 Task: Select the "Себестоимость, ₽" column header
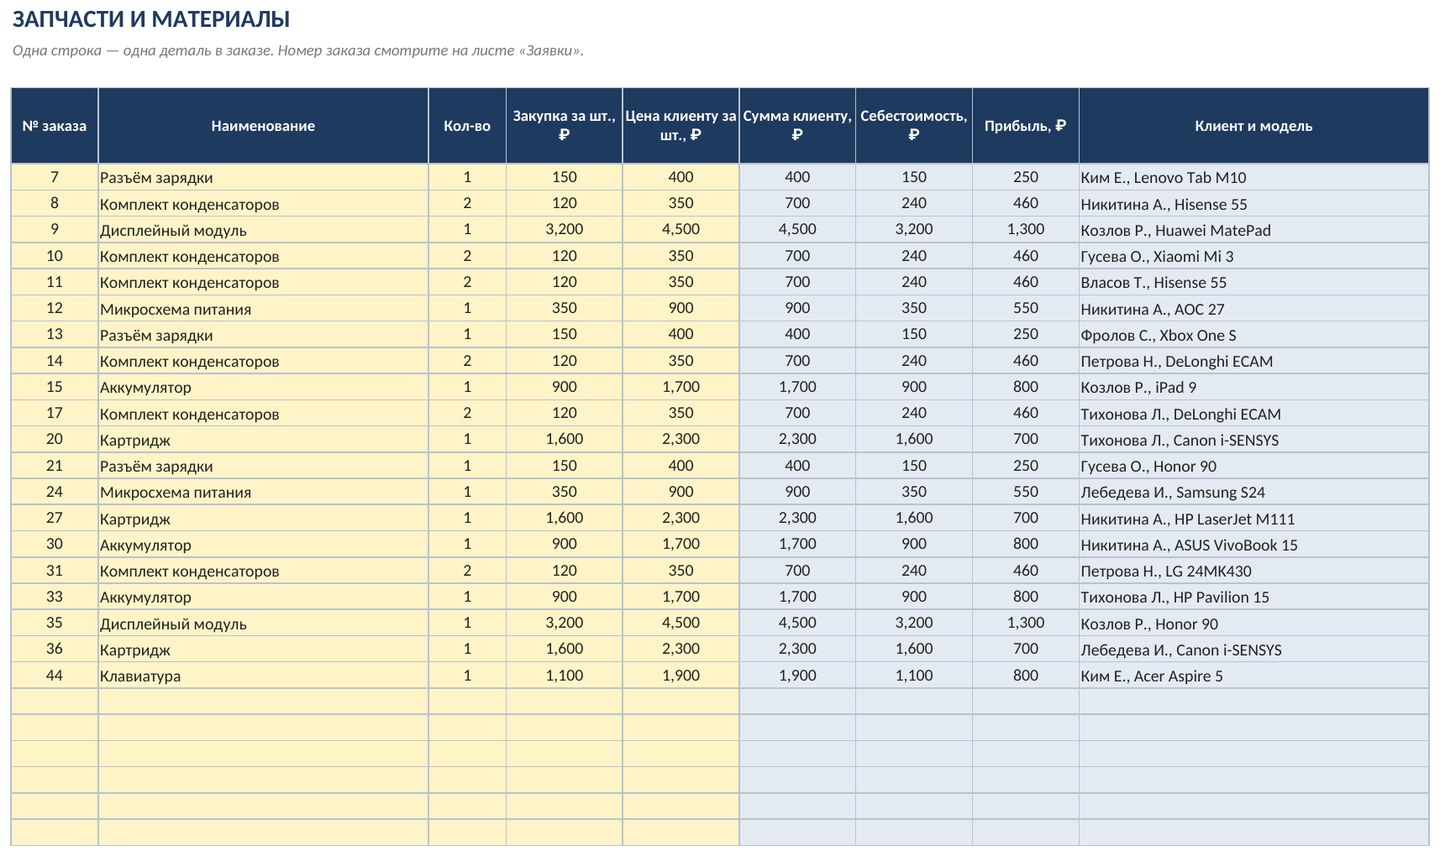[914, 126]
